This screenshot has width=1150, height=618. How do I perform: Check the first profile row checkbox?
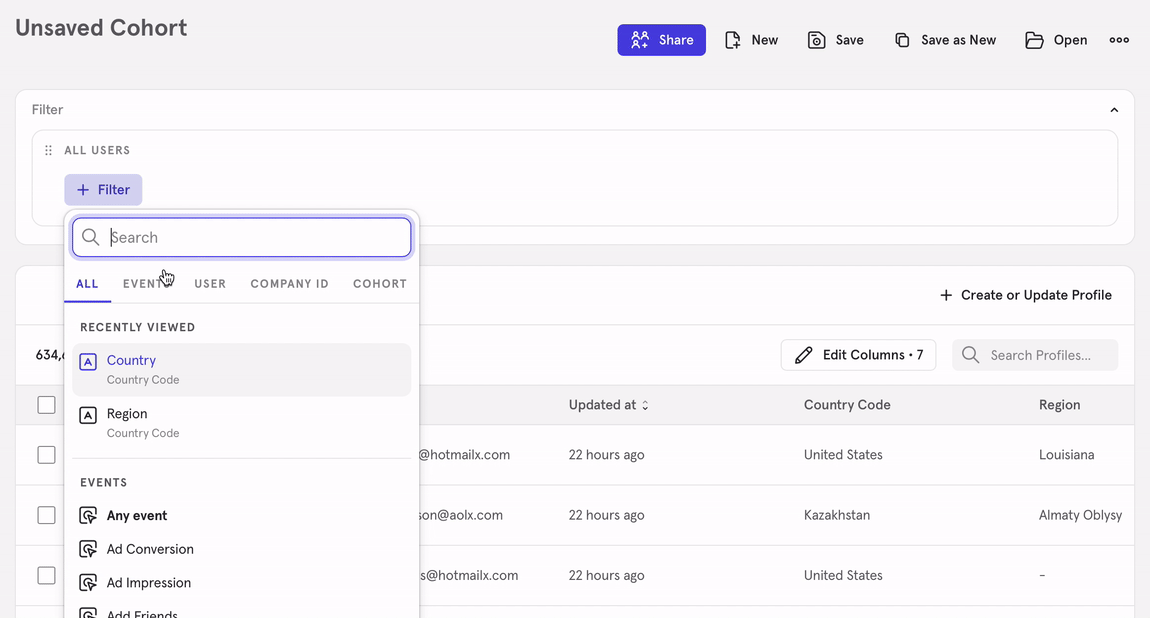pos(47,455)
